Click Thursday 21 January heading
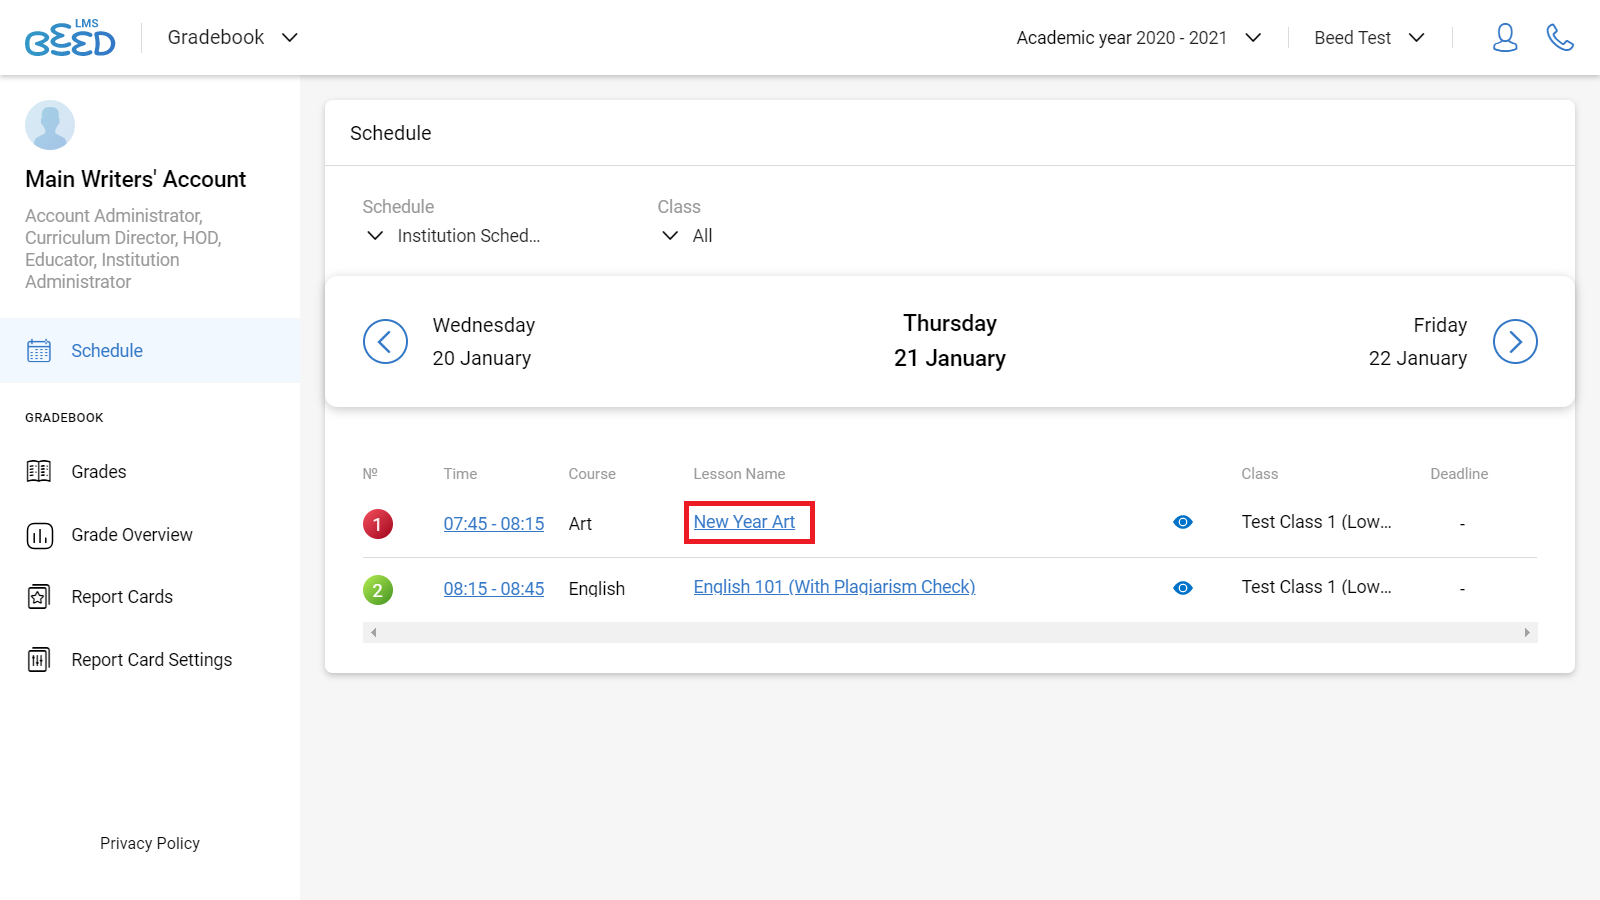The image size is (1600, 900). point(950,341)
